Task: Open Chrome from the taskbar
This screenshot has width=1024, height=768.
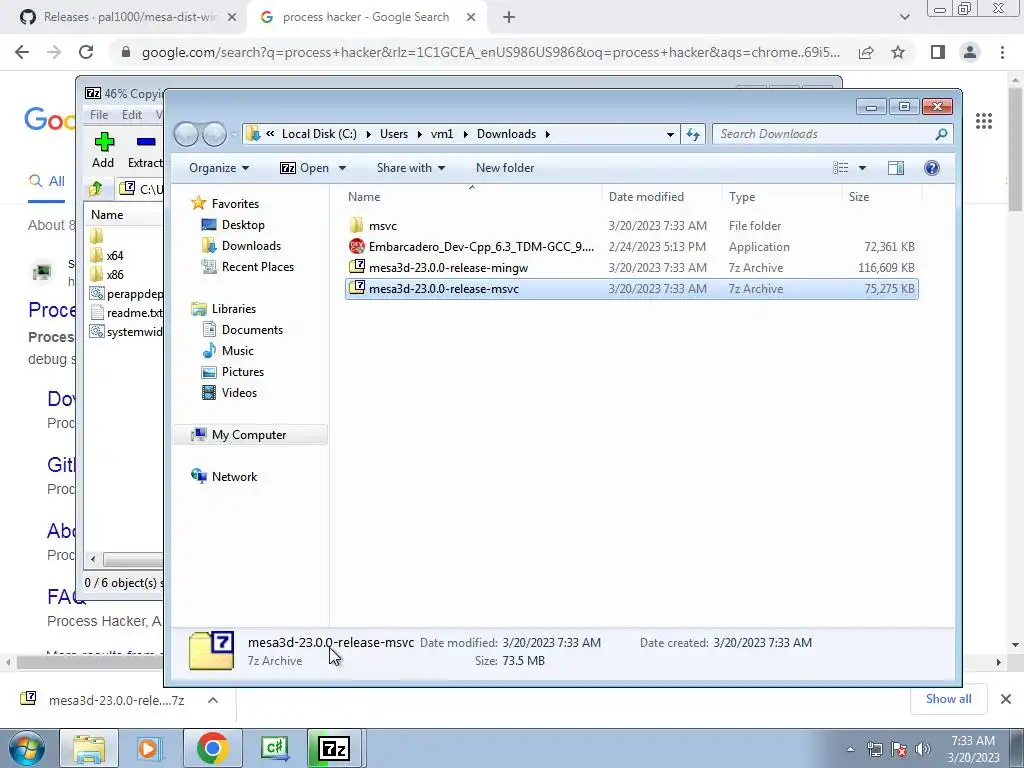Action: [x=212, y=748]
